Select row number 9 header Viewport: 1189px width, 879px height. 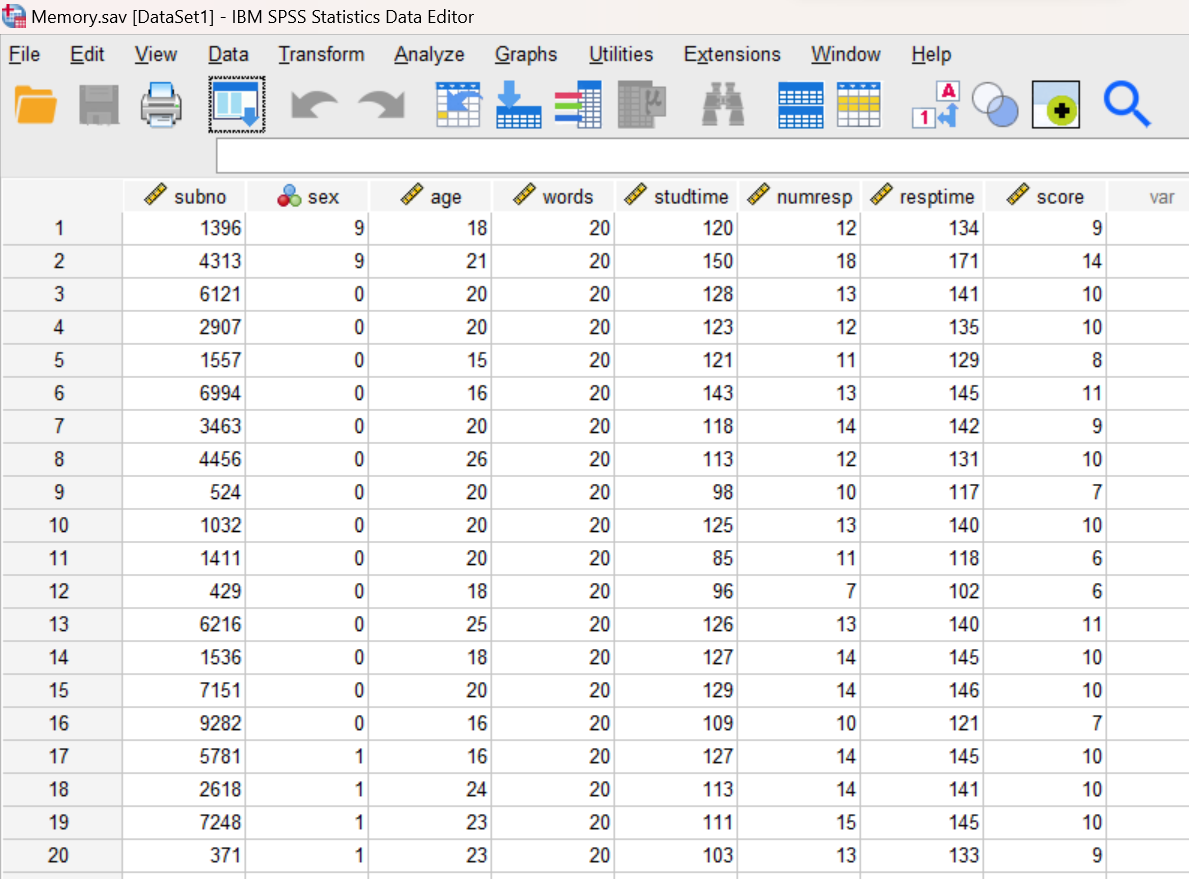[x=60, y=491]
